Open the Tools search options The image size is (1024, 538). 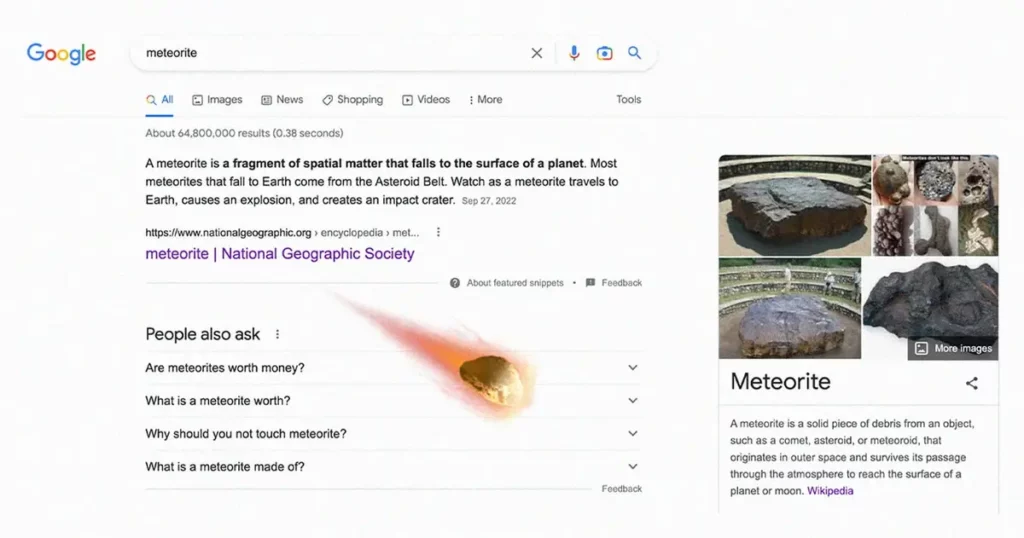pyautogui.click(x=628, y=99)
